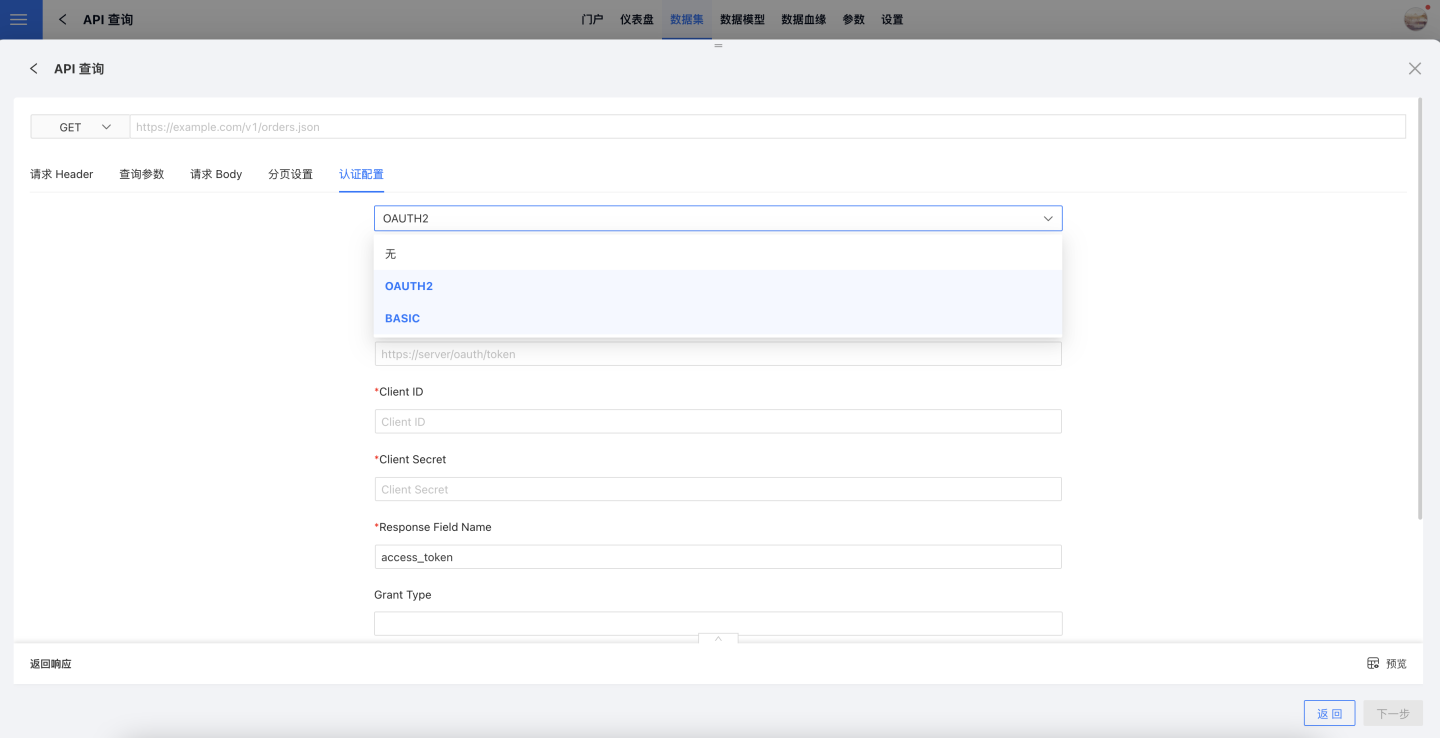Open the GET request method dropdown
1440x738 pixels.
tap(80, 127)
